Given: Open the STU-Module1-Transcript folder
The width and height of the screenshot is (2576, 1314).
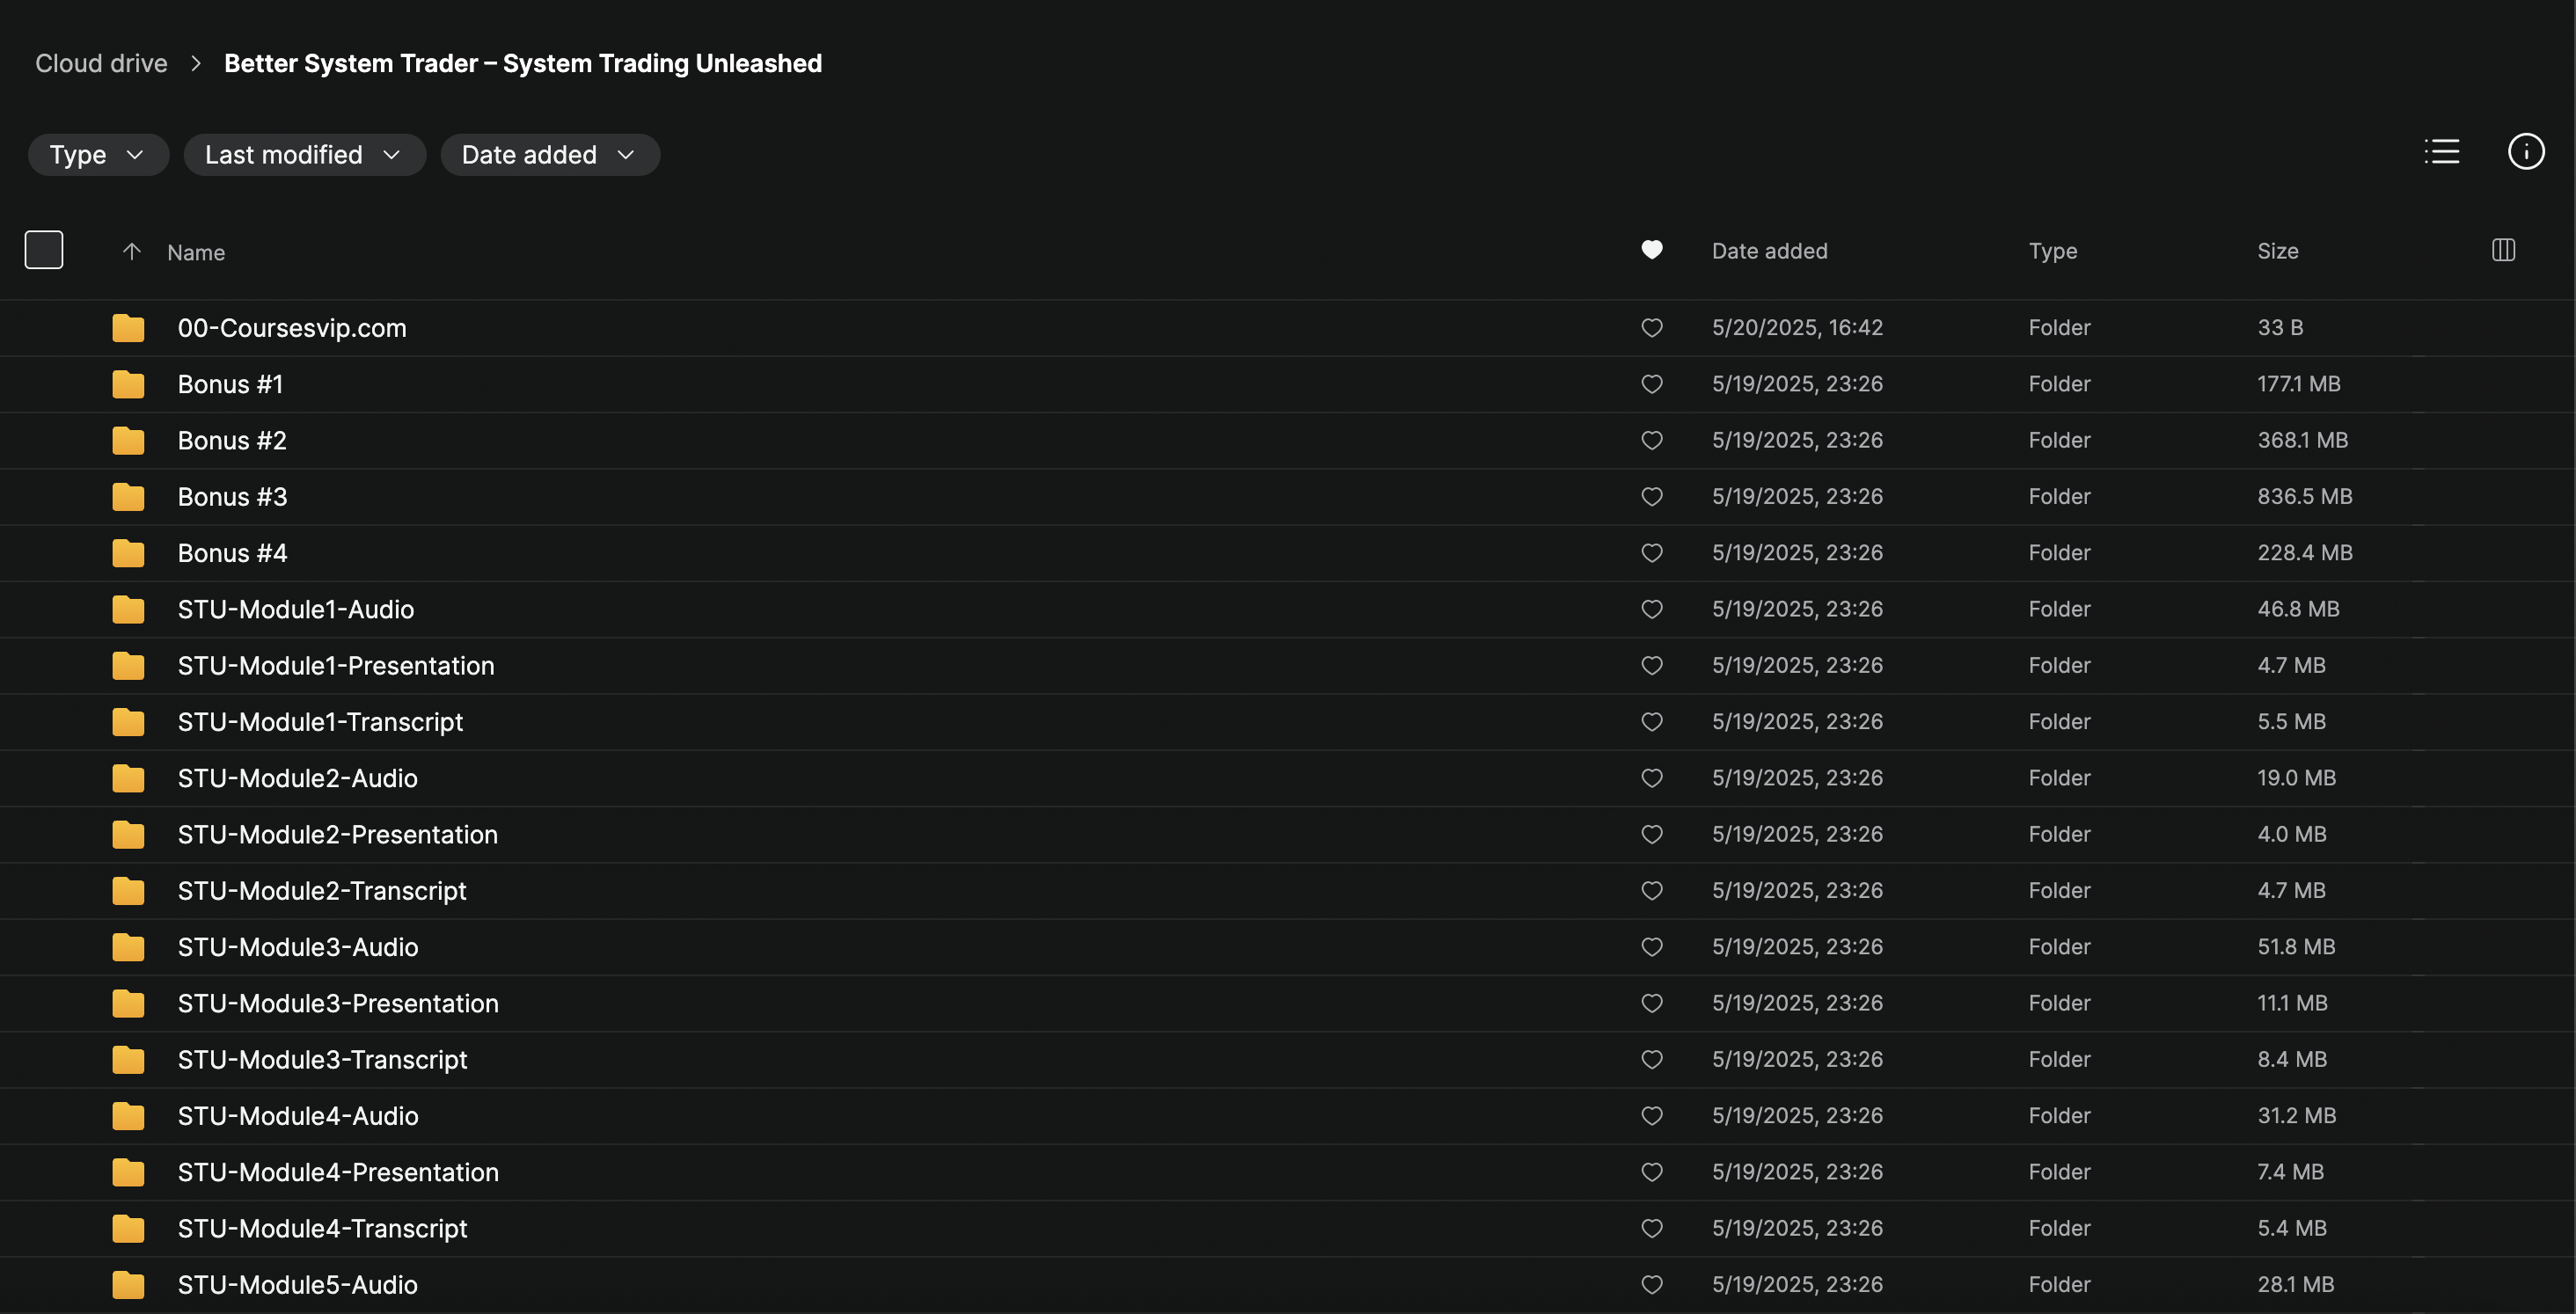Looking at the screenshot, I should (x=320, y=722).
